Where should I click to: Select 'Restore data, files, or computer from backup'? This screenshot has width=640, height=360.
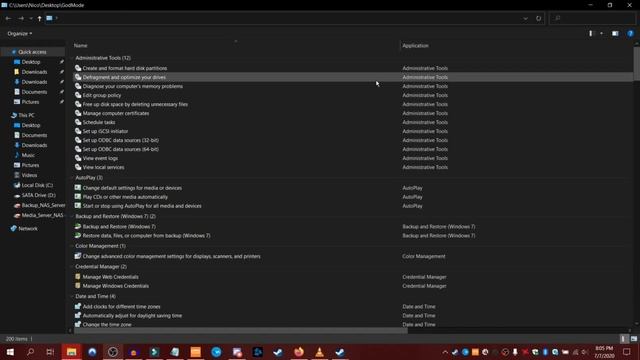pyautogui.click(x=146, y=236)
